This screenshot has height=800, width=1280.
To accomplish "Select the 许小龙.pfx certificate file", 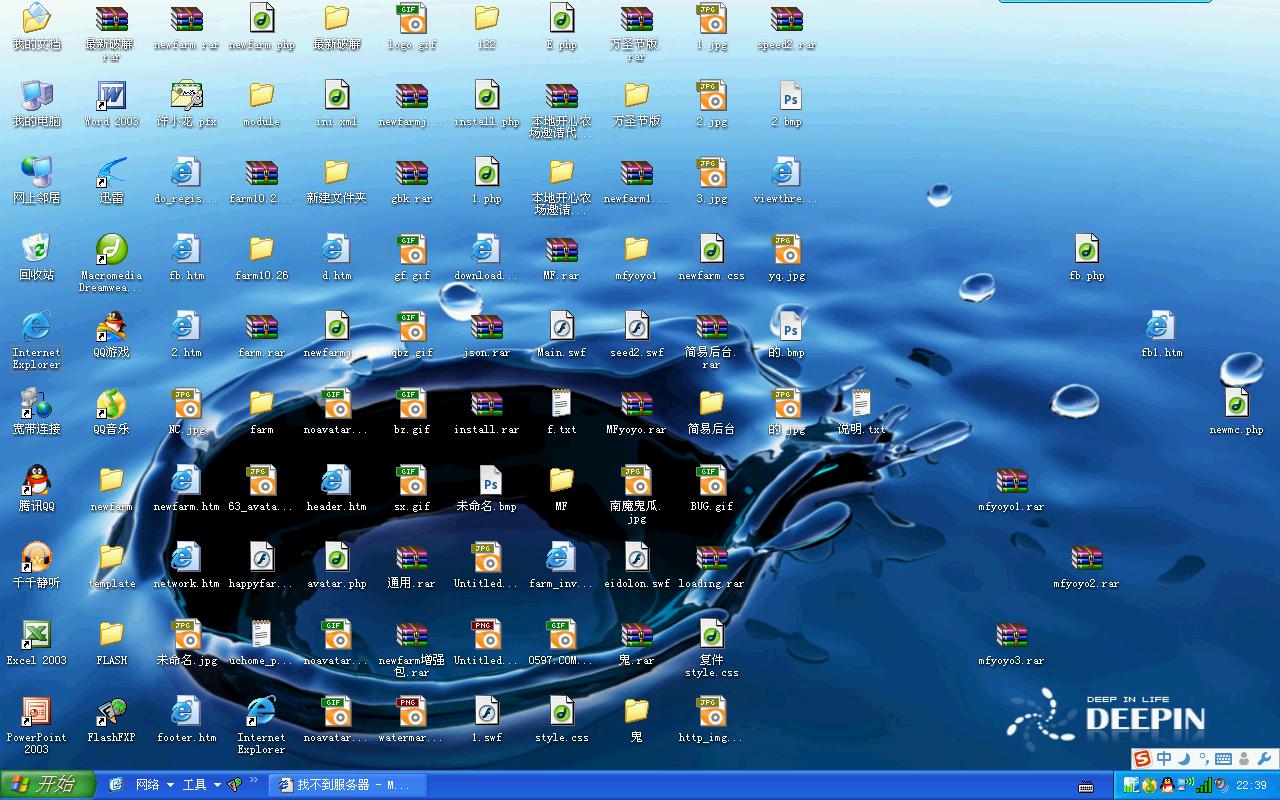I will [x=186, y=104].
